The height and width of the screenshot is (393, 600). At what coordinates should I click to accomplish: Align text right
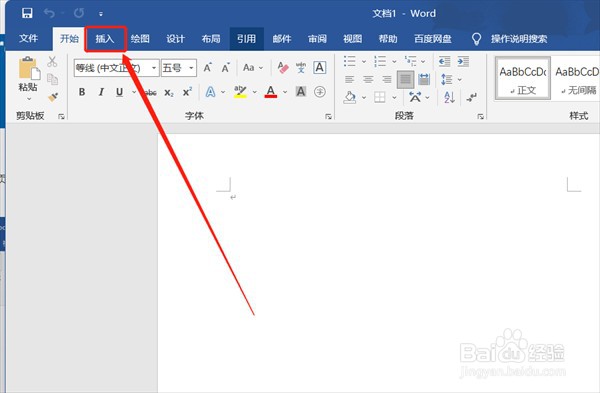pos(386,80)
